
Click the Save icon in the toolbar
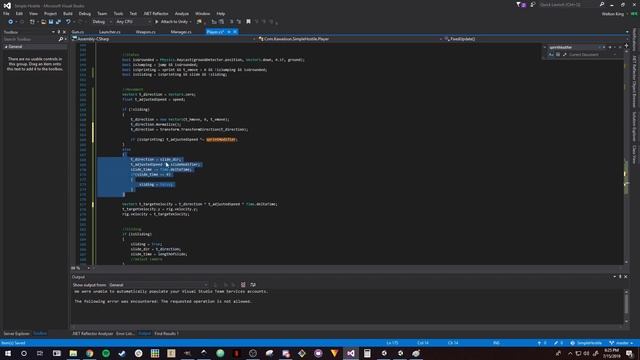click(x=51, y=22)
